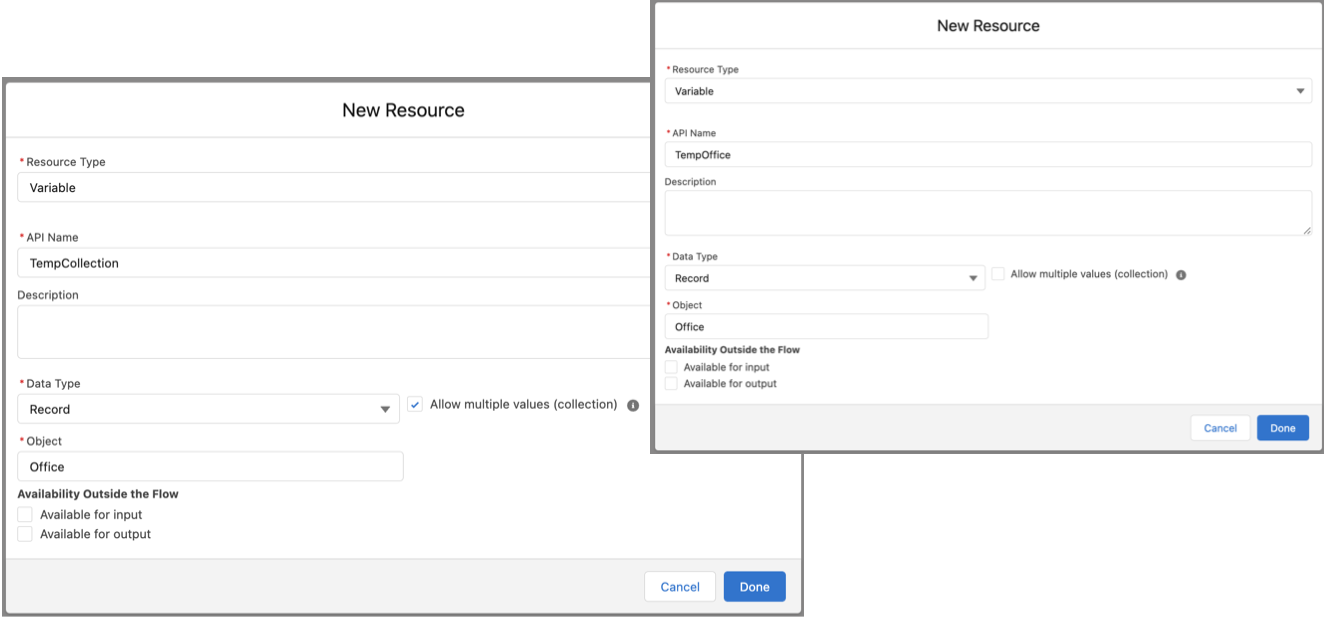Check Available for output in TempOffice dialog
The height and width of the screenshot is (618, 1324).
click(x=671, y=383)
